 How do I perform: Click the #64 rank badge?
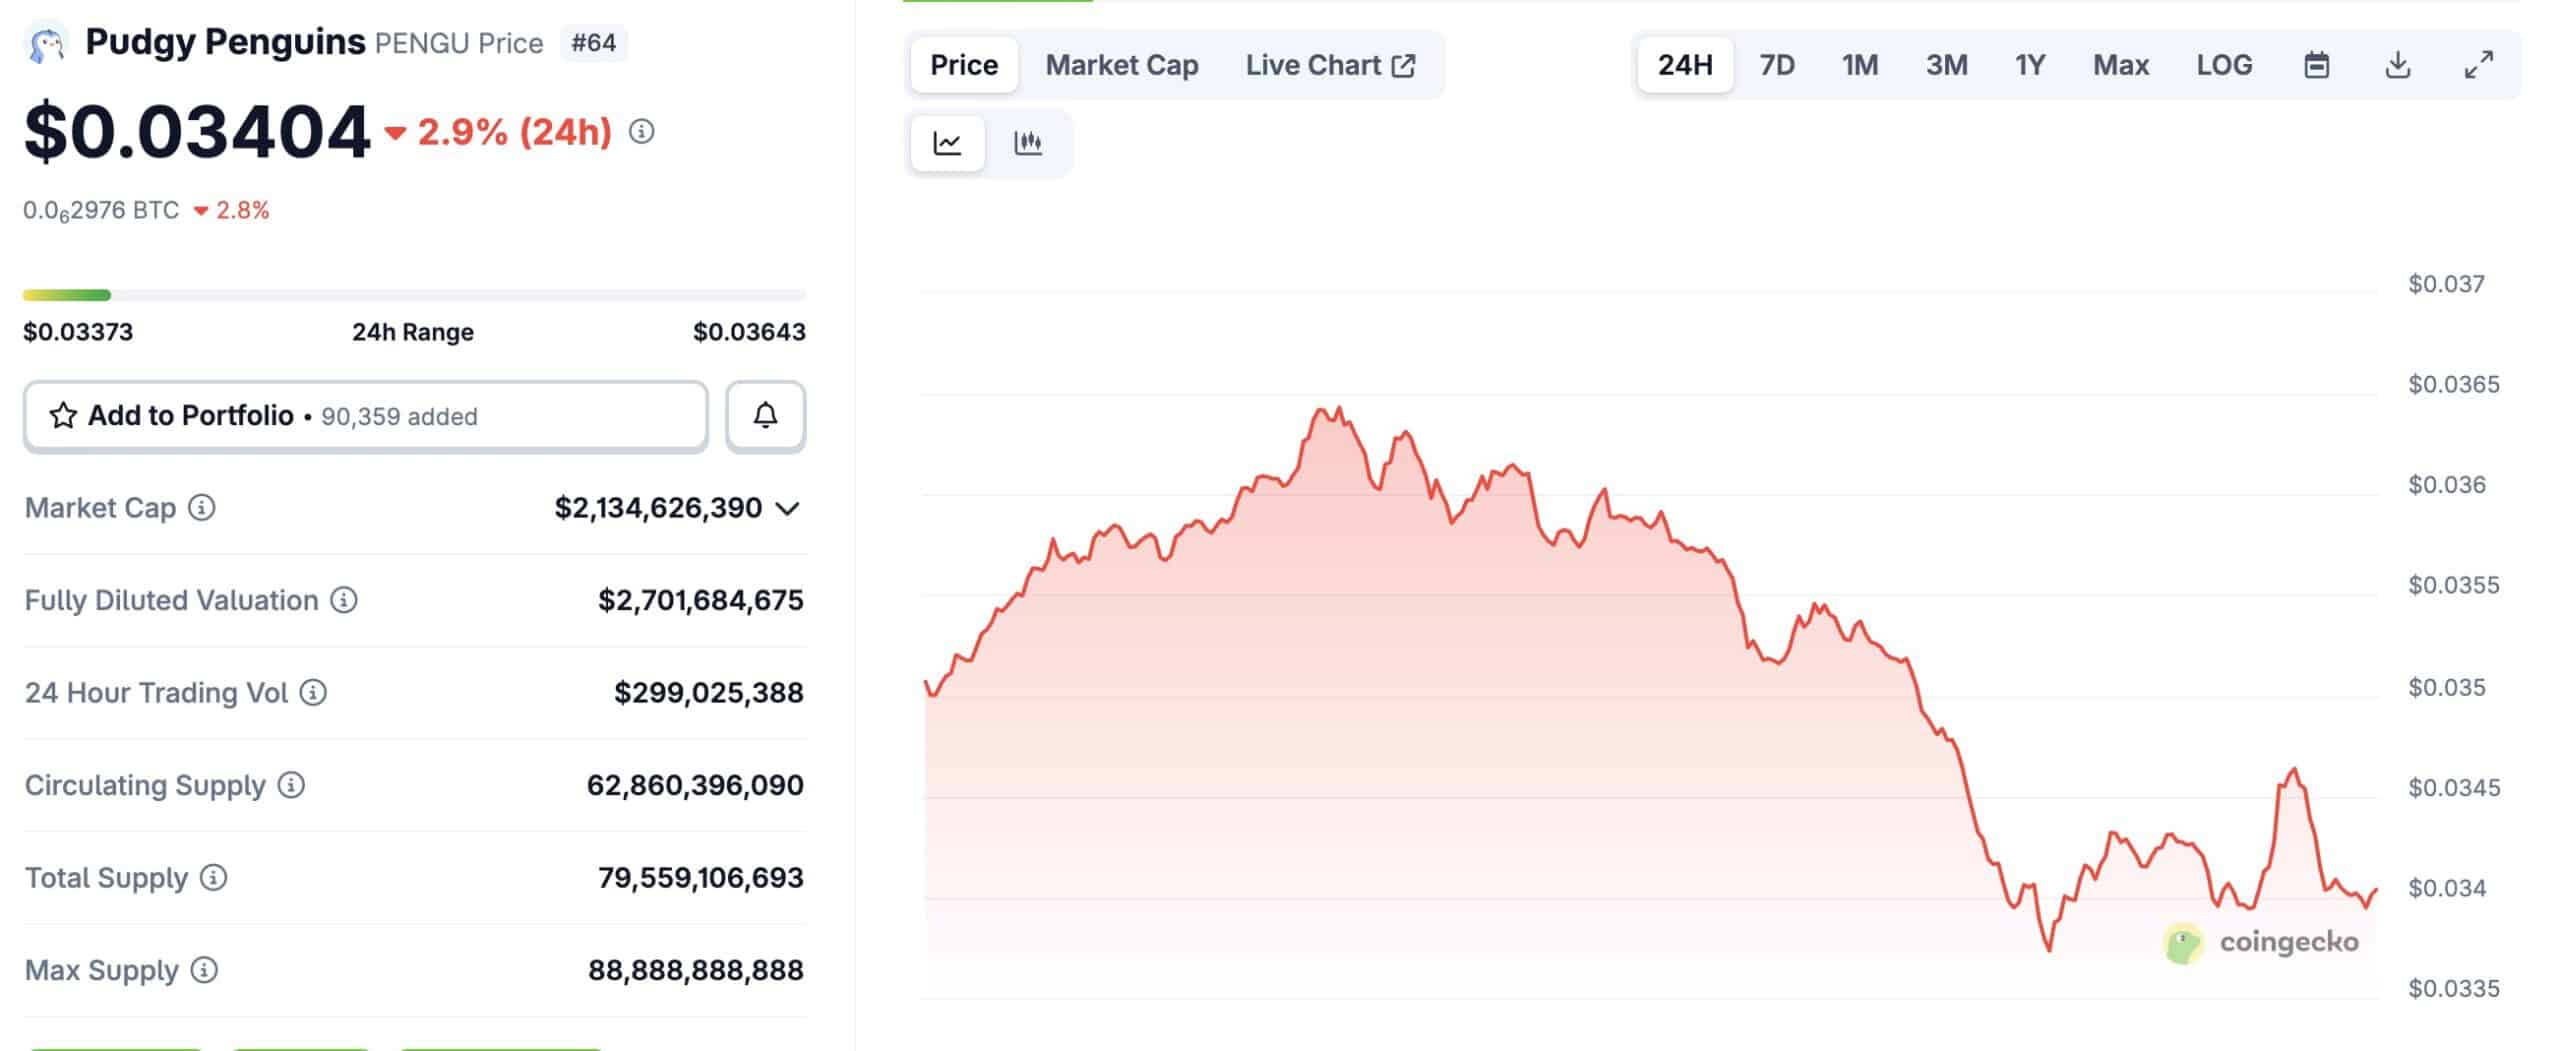pyautogui.click(x=593, y=43)
